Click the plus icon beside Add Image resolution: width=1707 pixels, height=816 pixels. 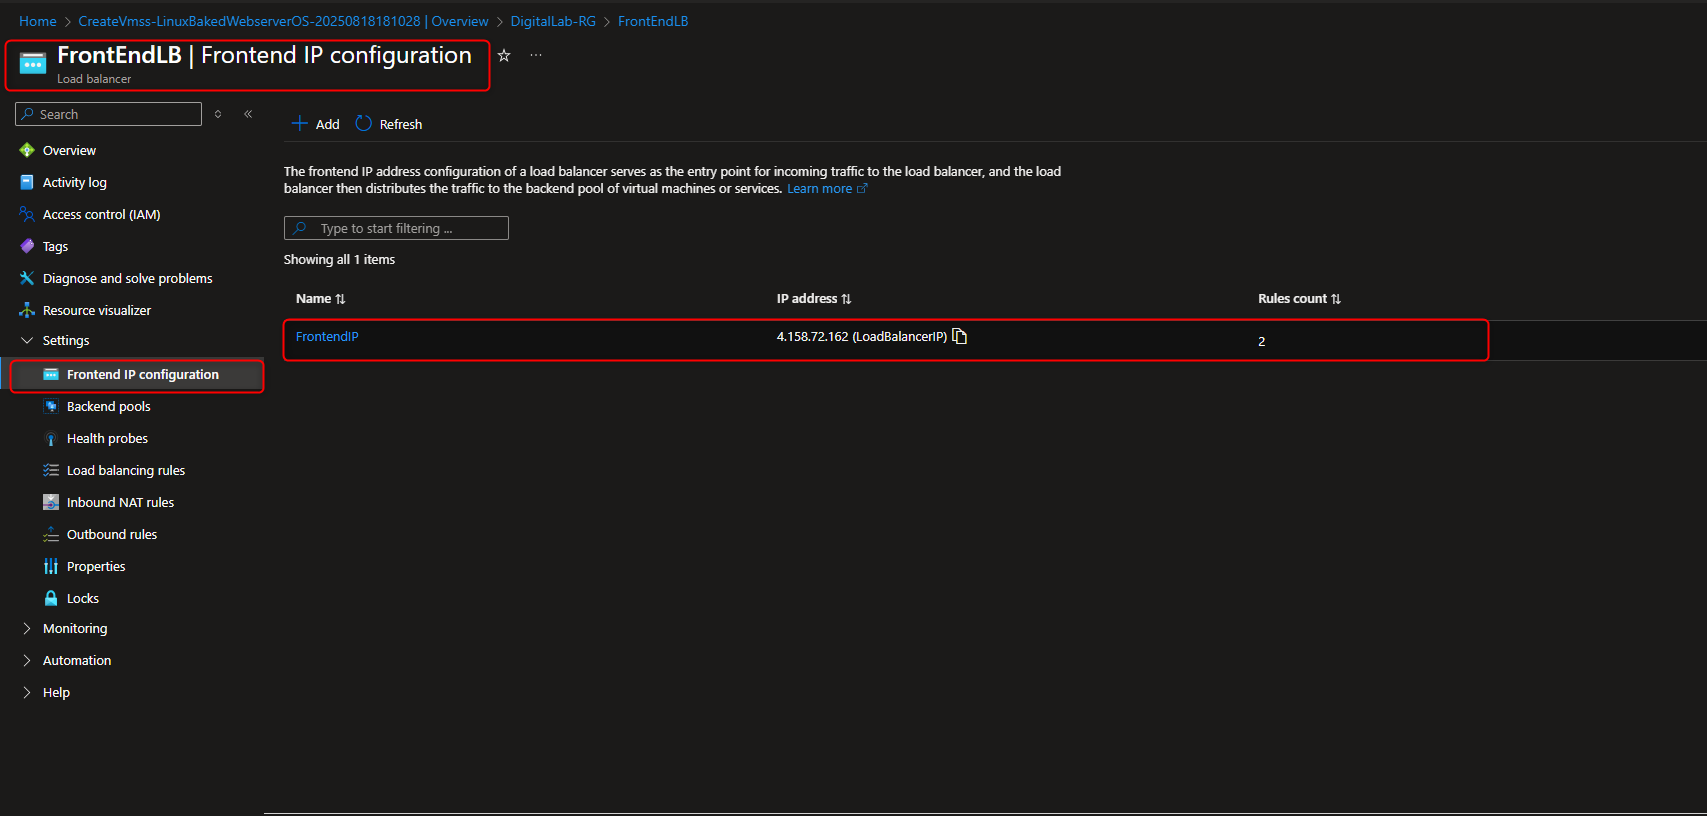299,123
